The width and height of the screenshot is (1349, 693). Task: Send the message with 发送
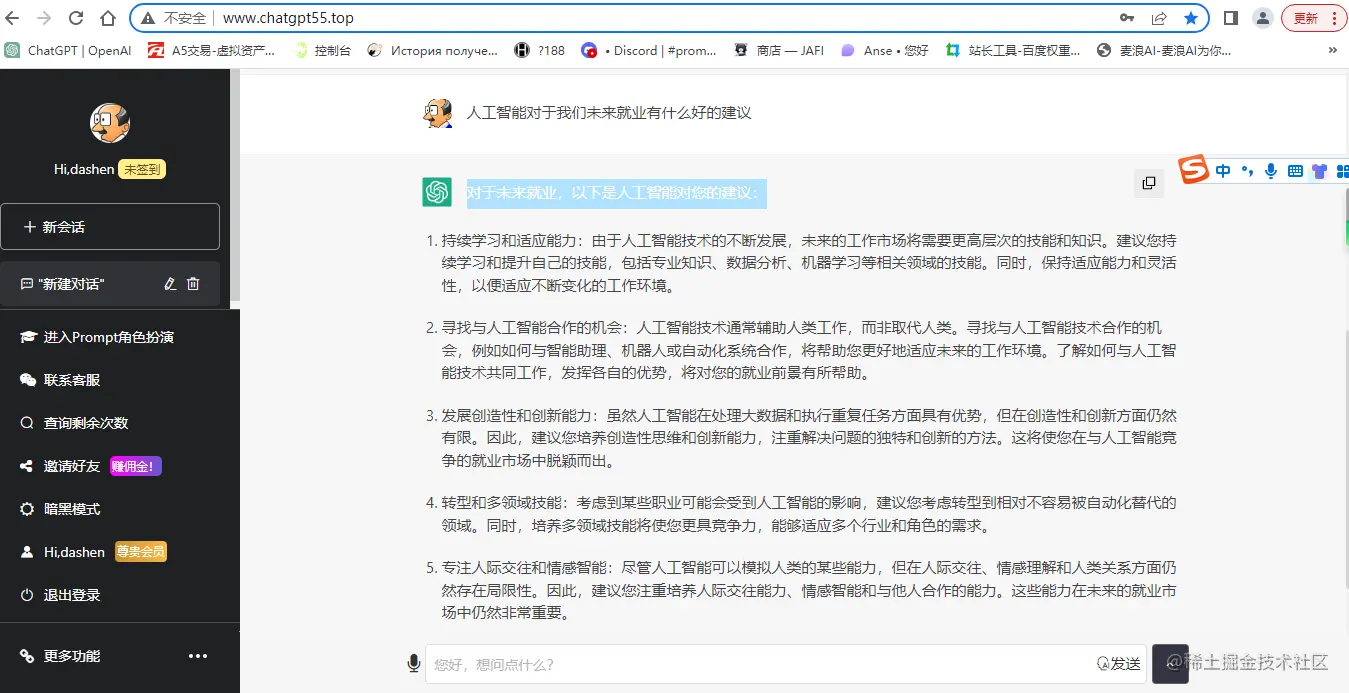coord(1119,664)
